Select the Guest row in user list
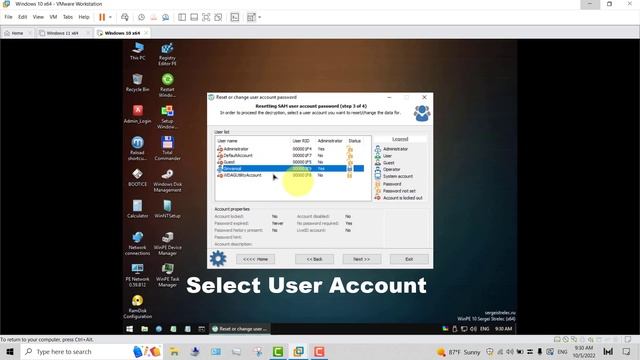640x360 pixels. tap(290, 162)
